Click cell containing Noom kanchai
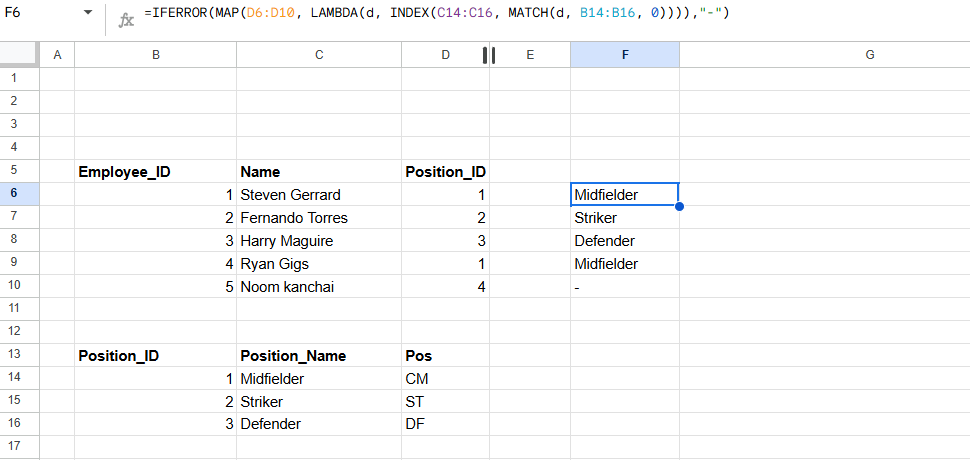Viewport: 970px width, 460px height. click(x=319, y=287)
